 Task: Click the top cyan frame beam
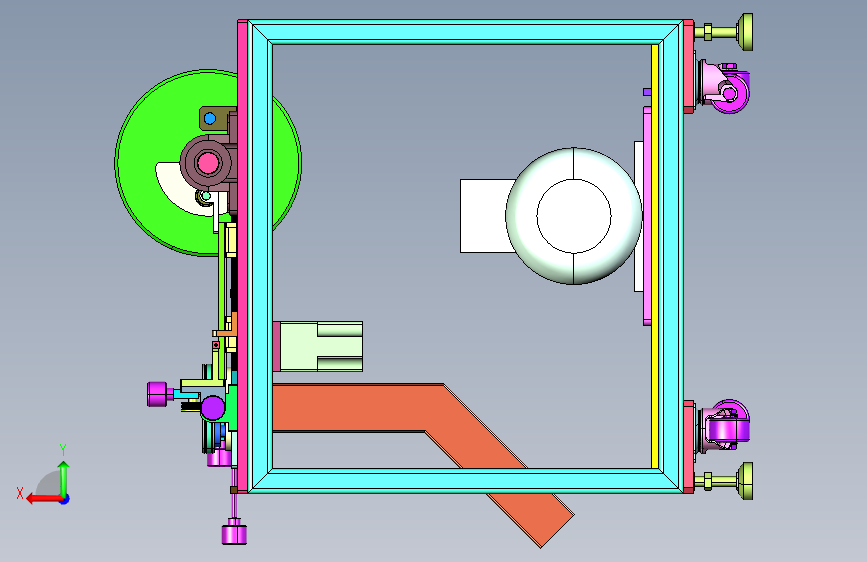(466, 32)
